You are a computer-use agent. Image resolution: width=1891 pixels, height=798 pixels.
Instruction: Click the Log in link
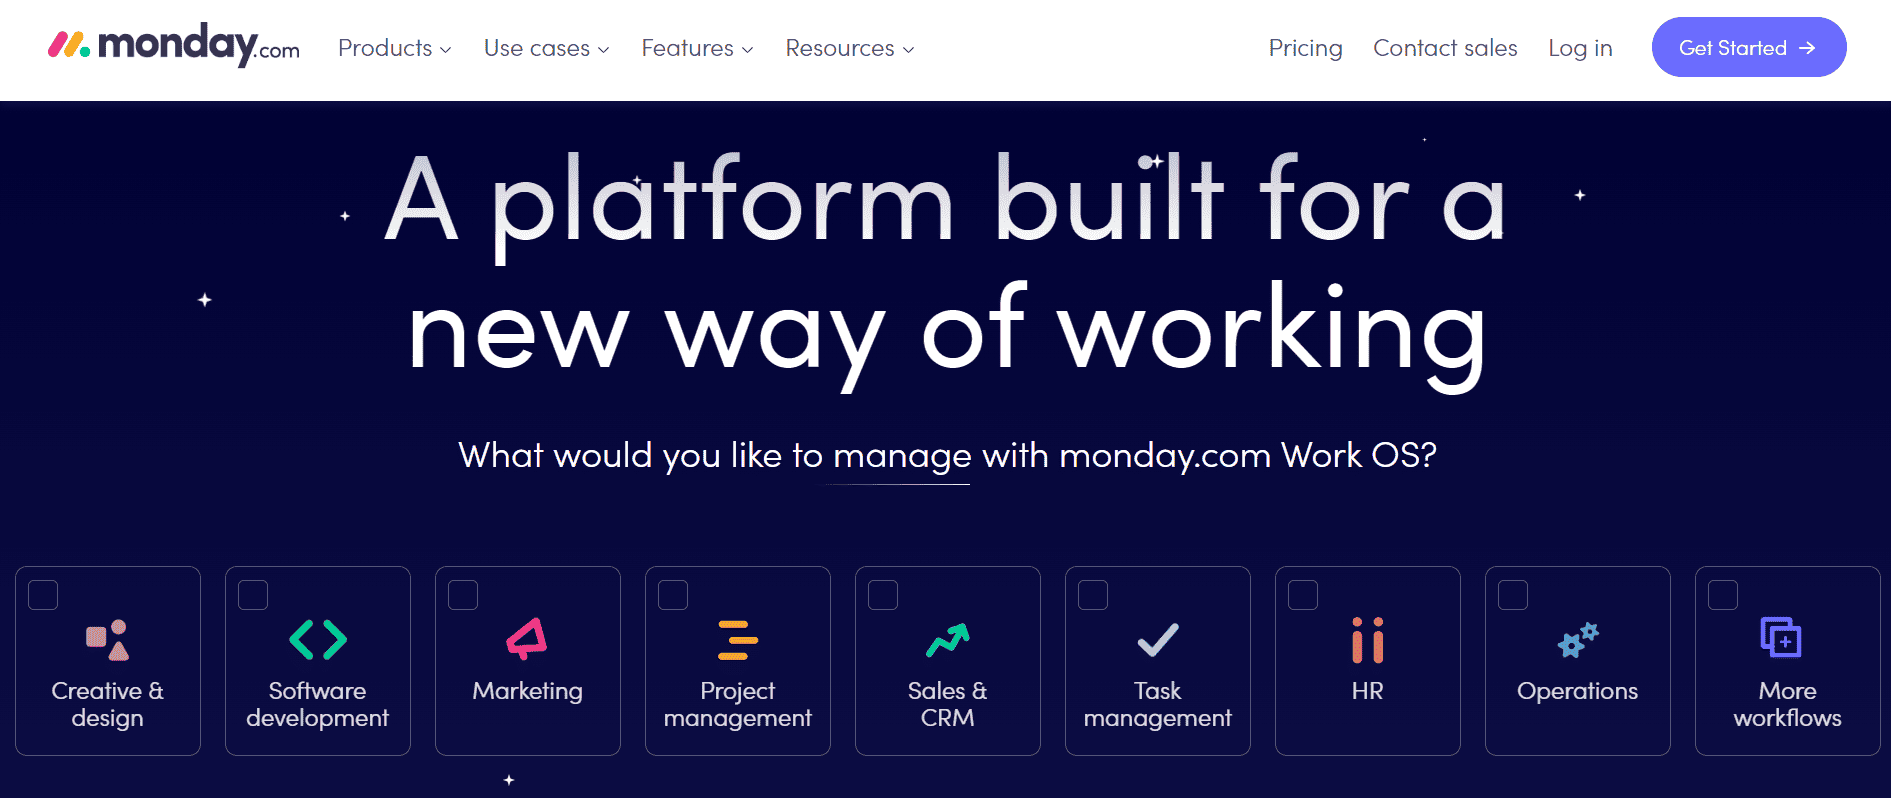1580,48
